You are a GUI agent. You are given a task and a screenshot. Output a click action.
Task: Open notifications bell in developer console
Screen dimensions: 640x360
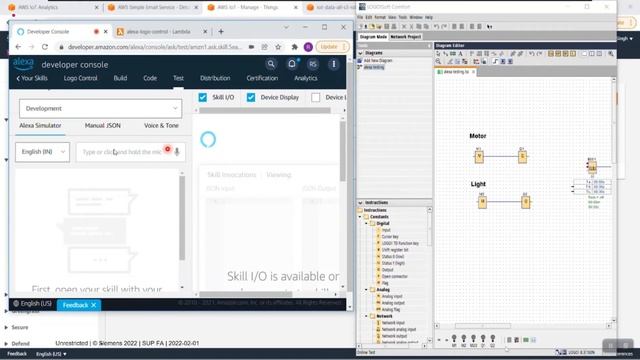pos(292,64)
